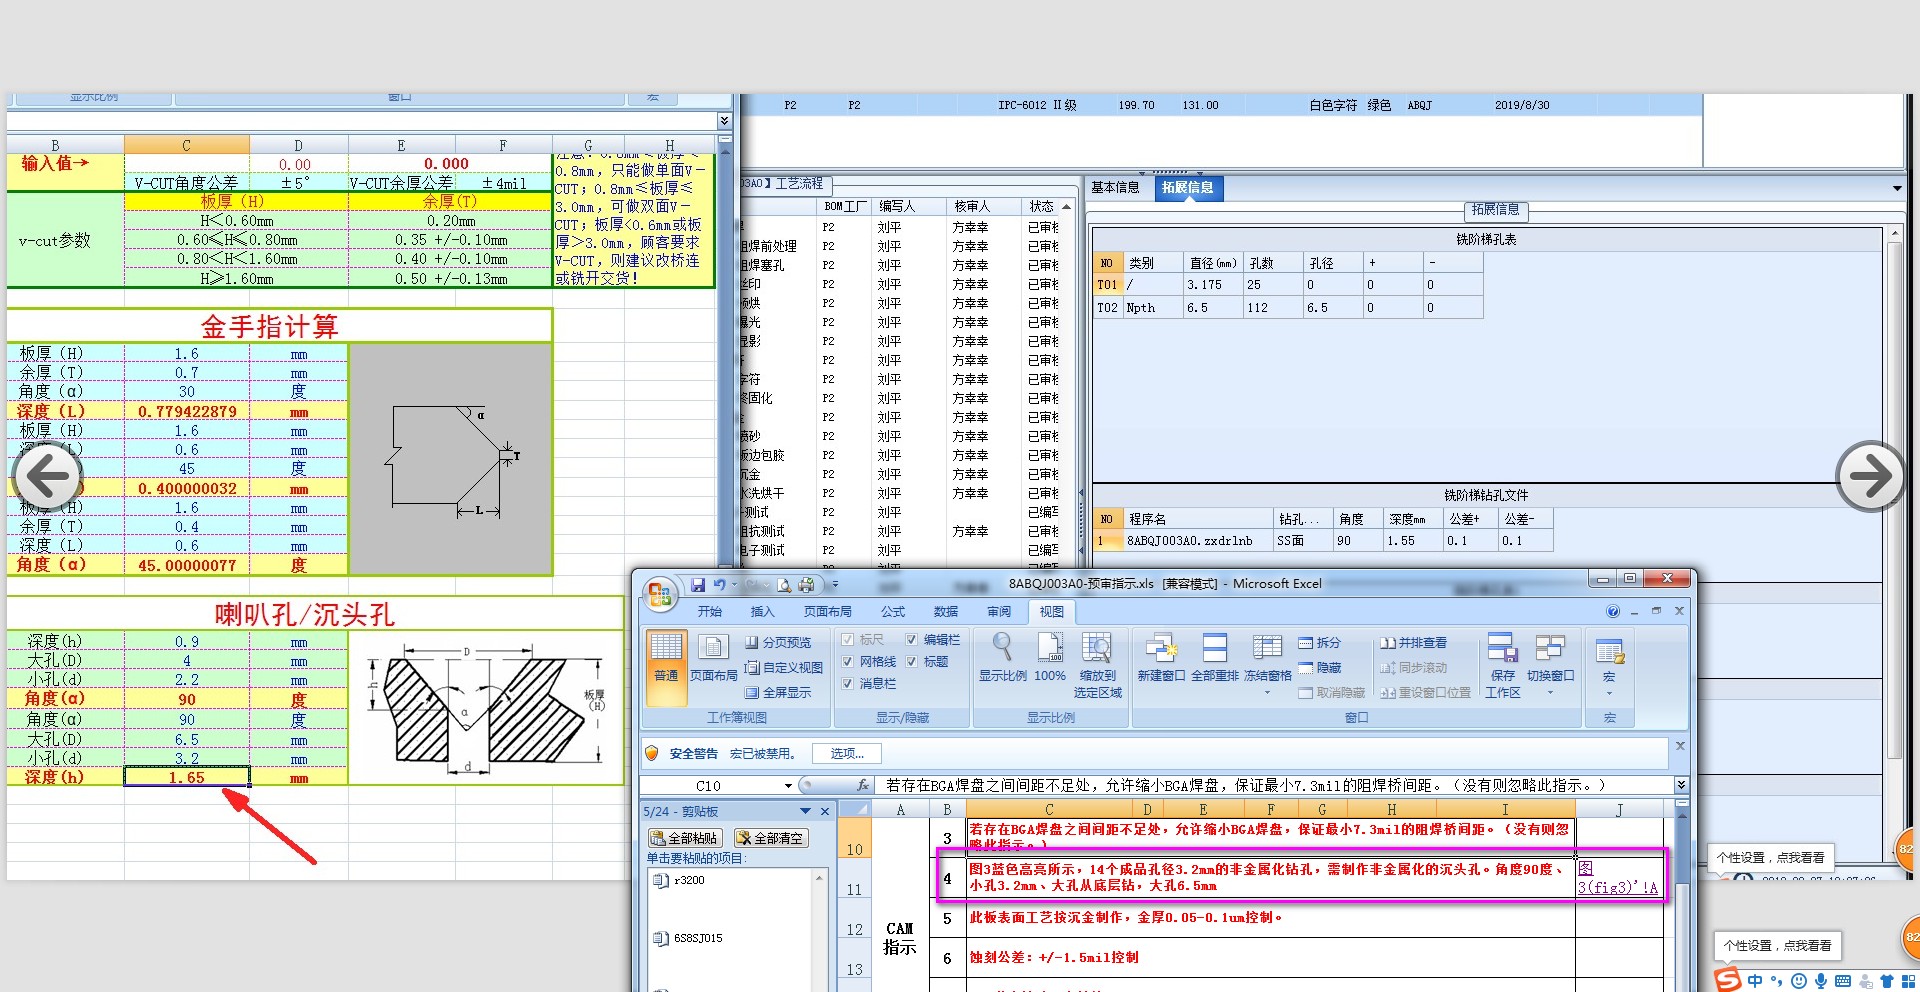The height and width of the screenshot is (992, 1920).
Task: Save Workspace (保存工作区)
Action: click(x=1503, y=665)
